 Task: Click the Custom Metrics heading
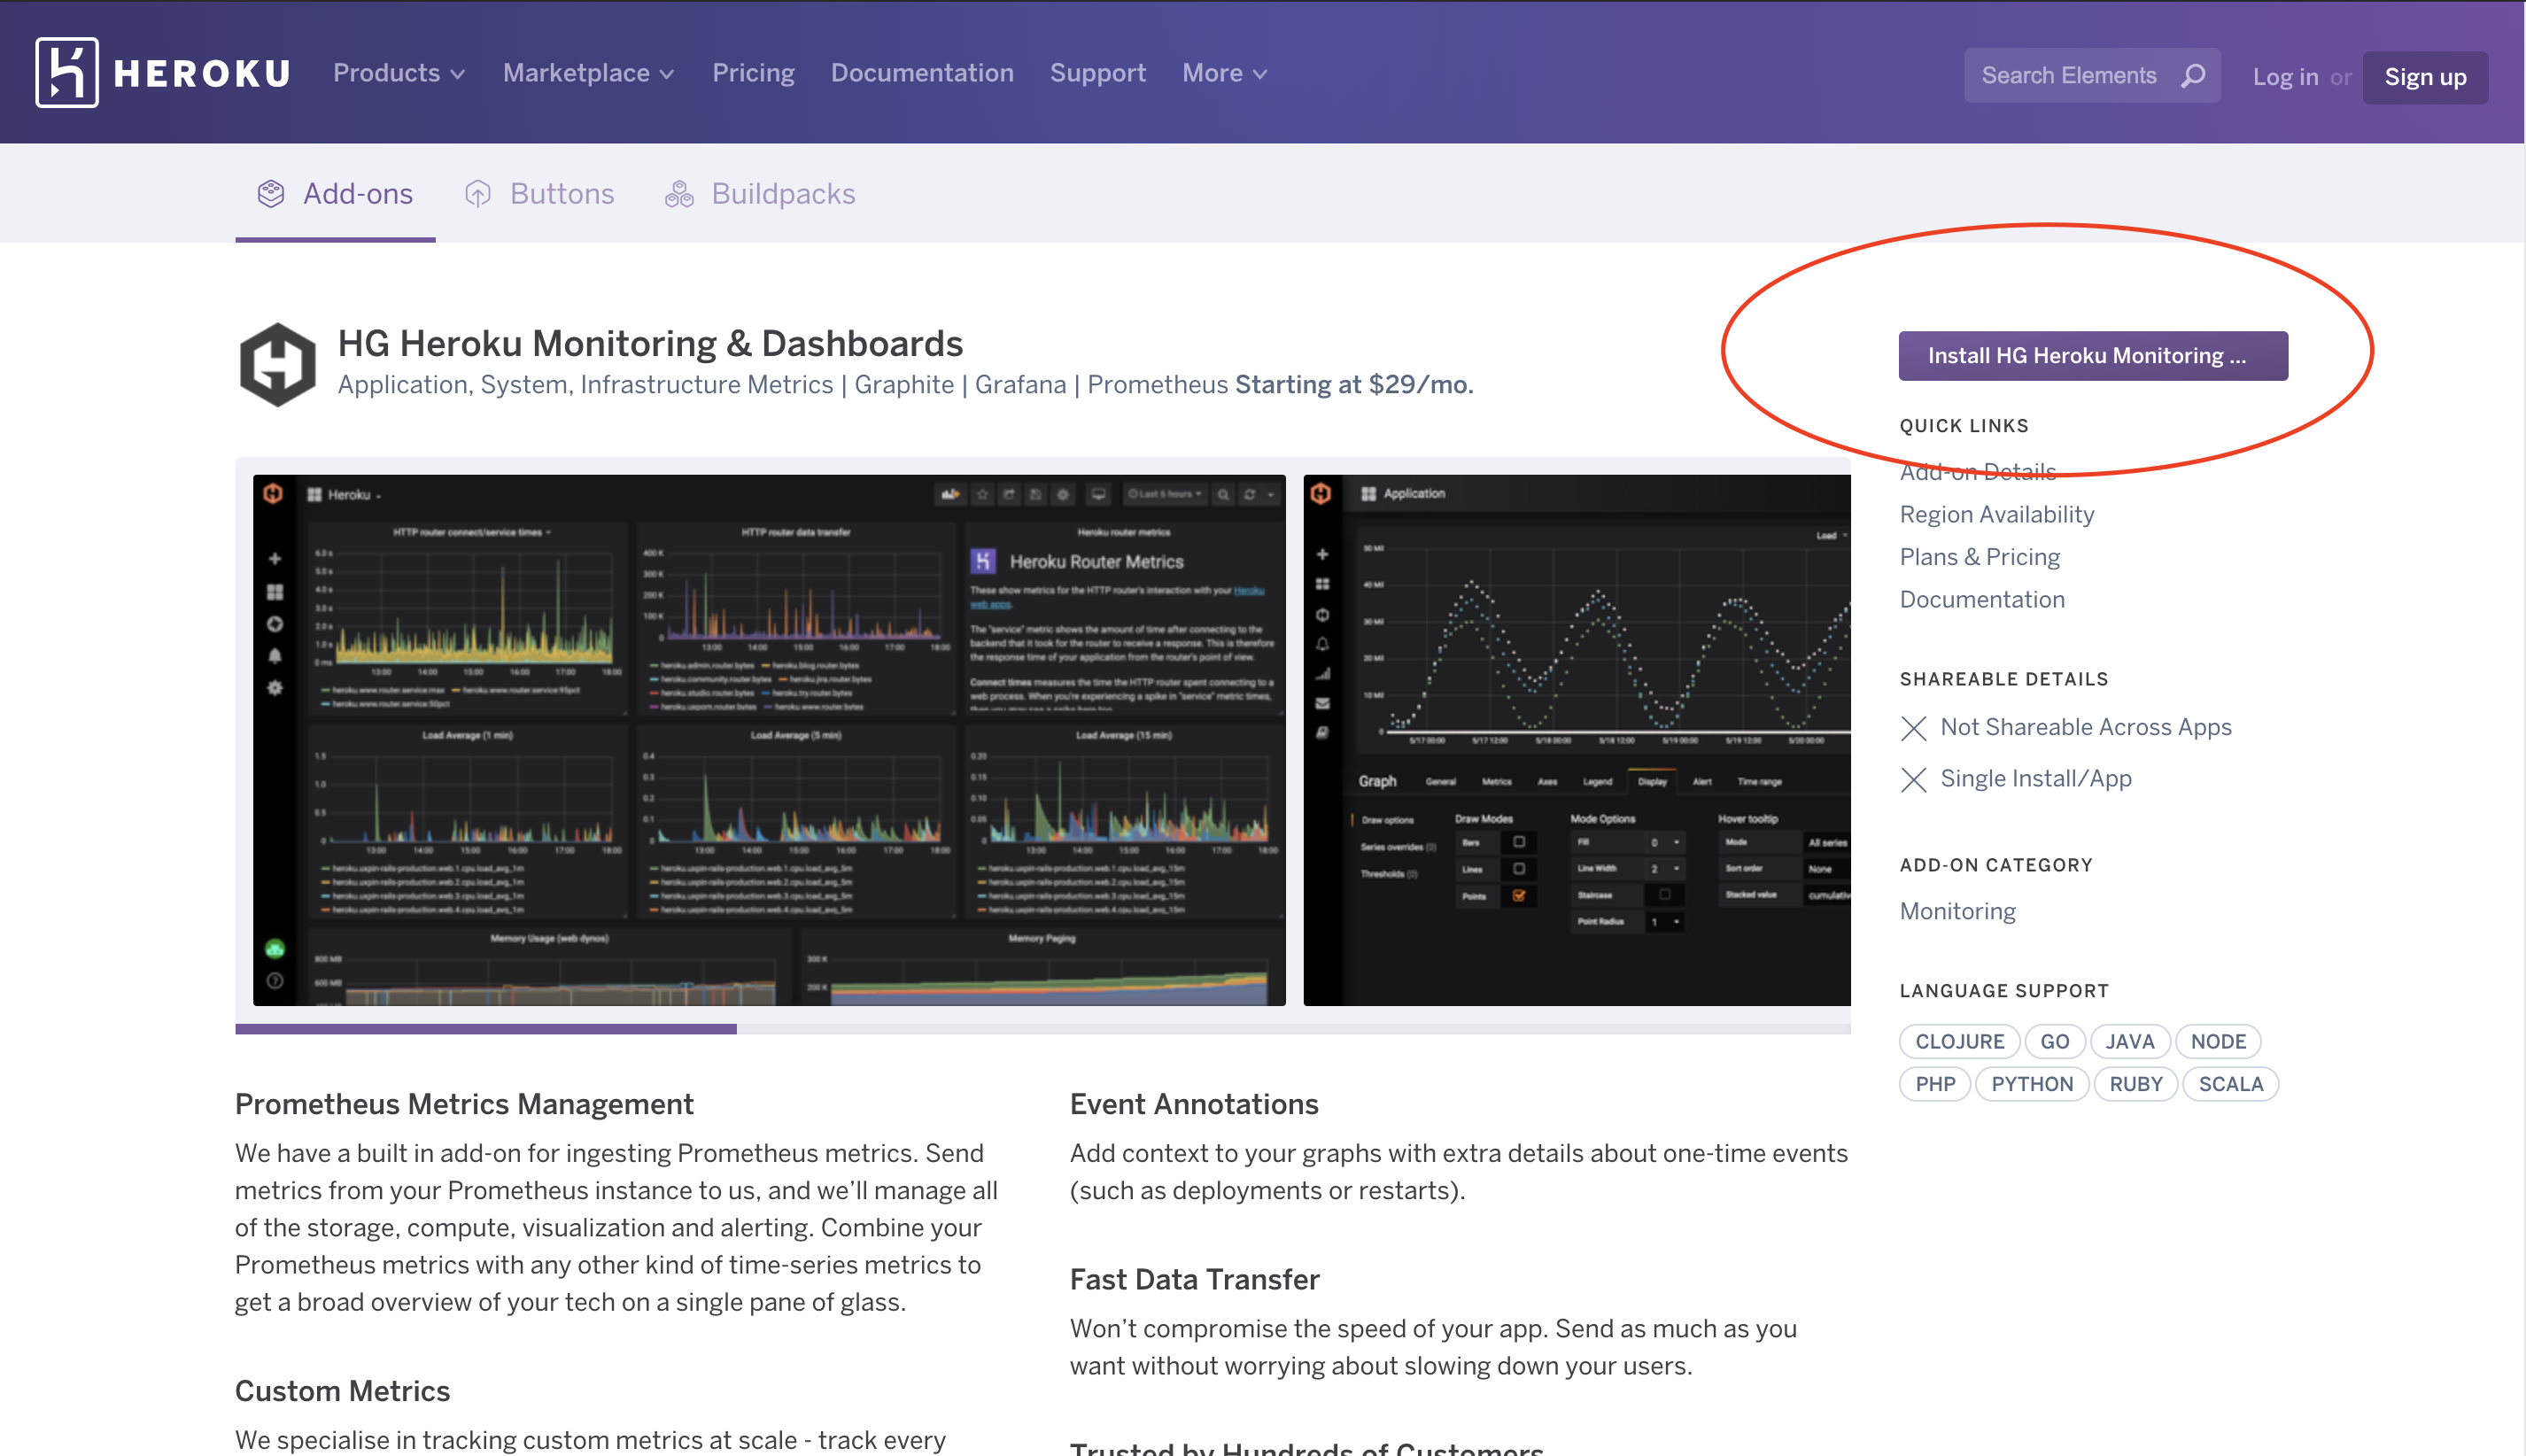(342, 1391)
